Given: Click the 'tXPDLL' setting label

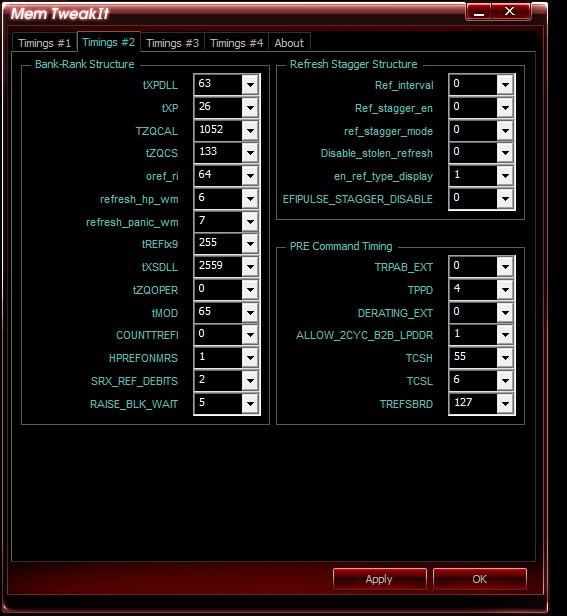Looking at the screenshot, I should pyautogui.click(x=160, y=85).
